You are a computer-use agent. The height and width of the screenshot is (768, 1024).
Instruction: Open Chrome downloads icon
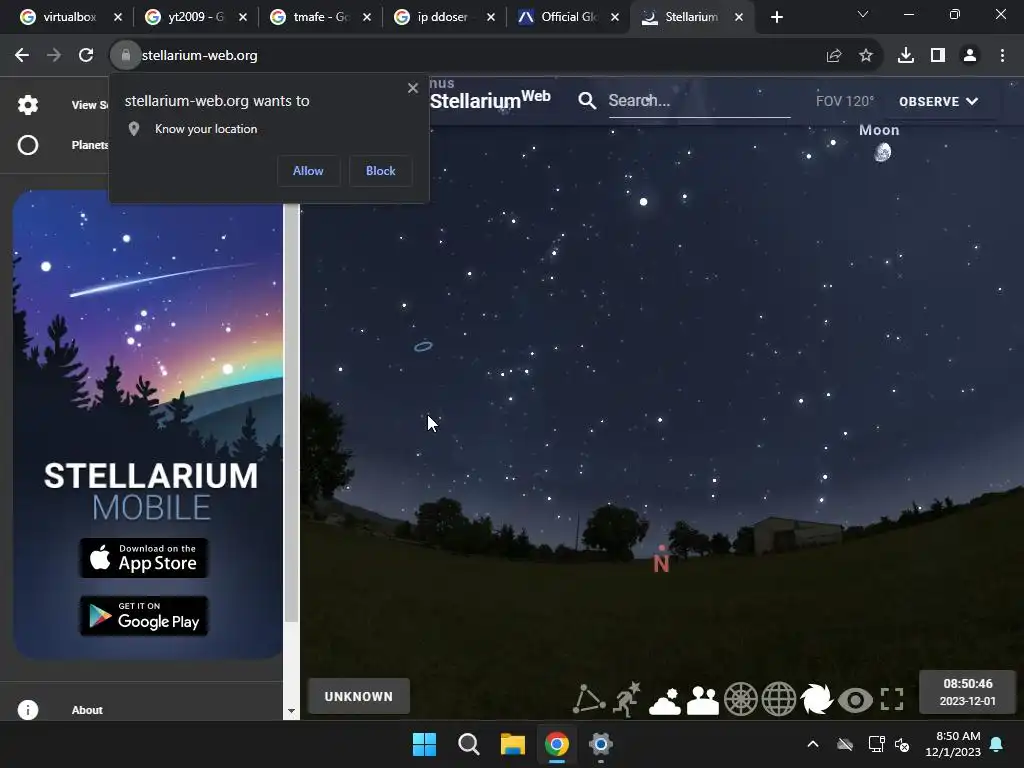coord(906,56)
